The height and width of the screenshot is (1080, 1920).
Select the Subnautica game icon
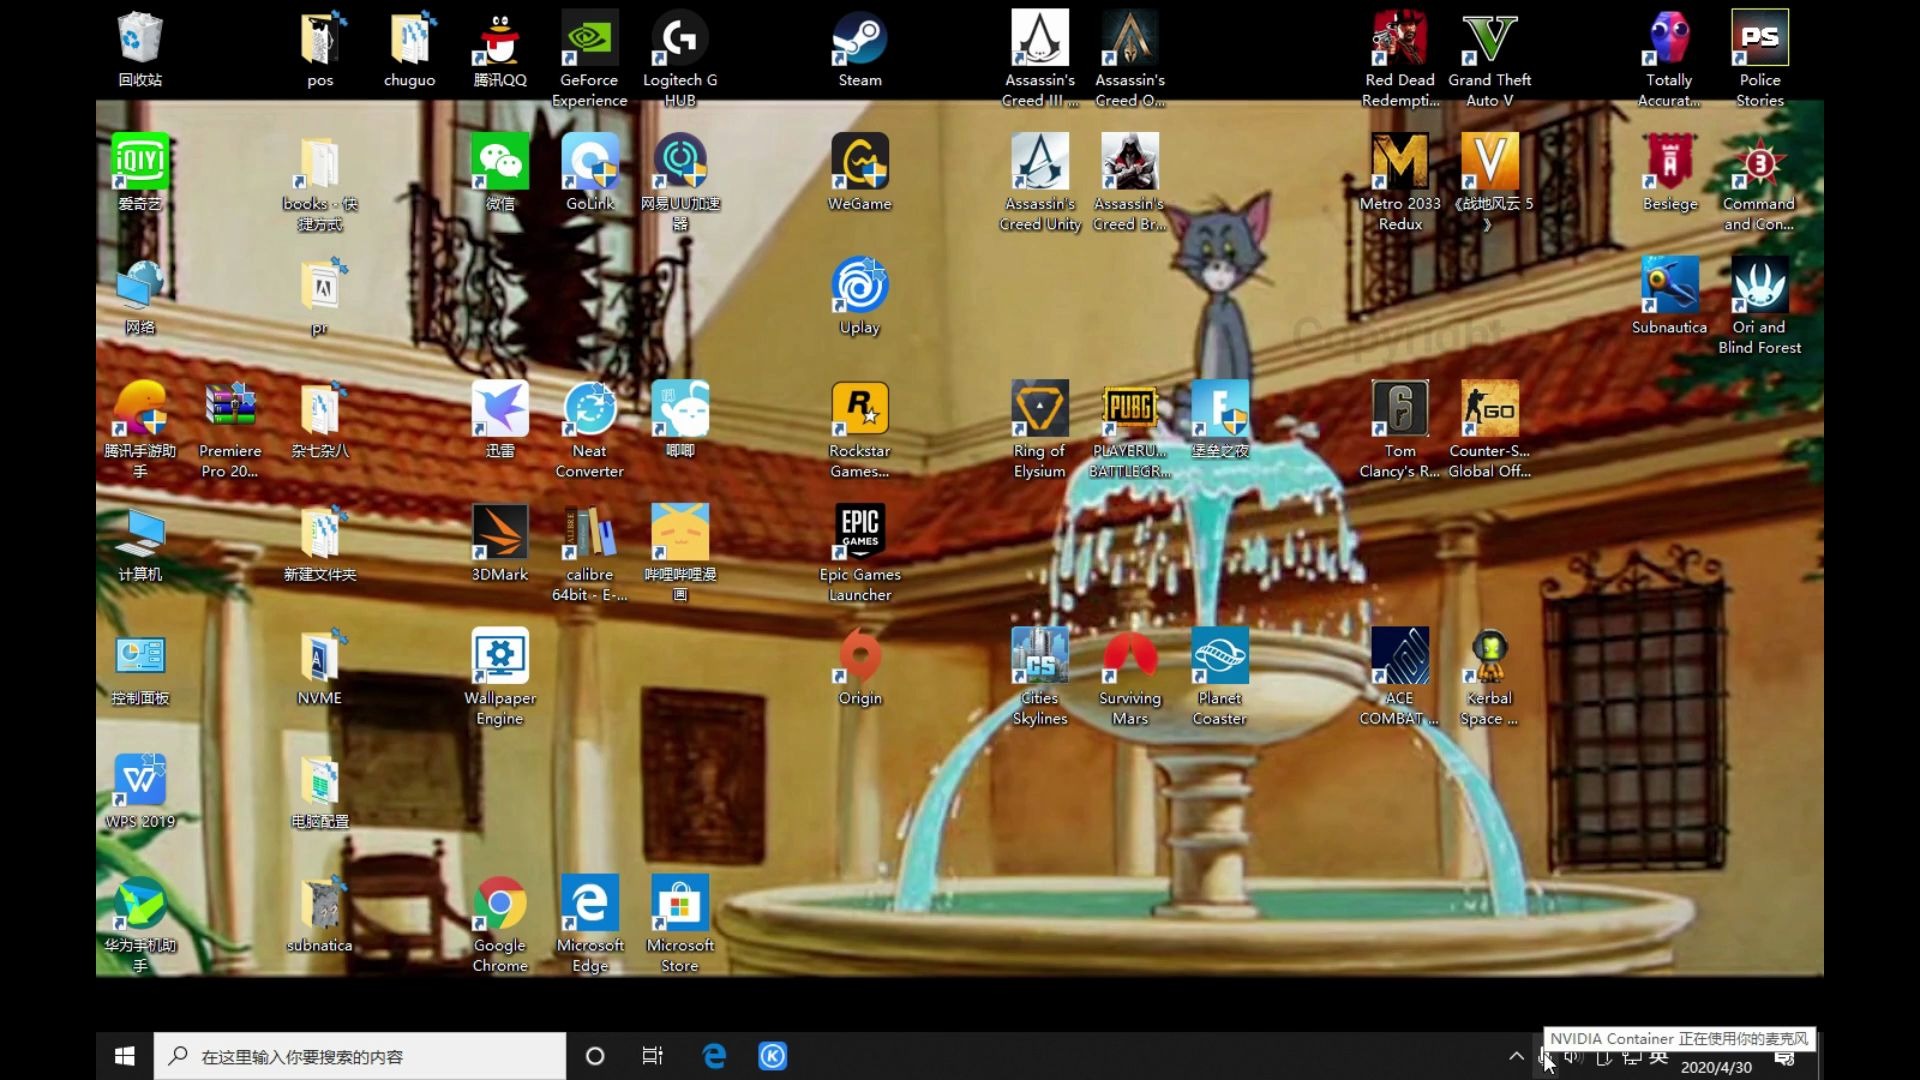click(x=1670, y=296)
